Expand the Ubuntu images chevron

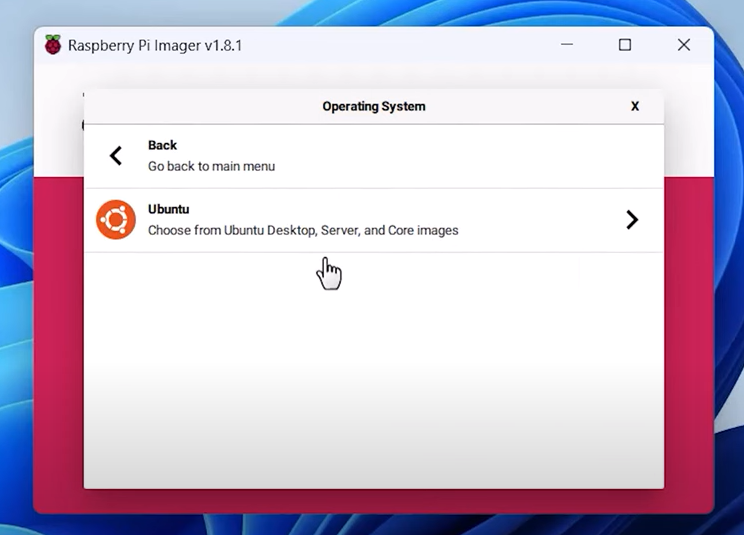tap(632, 220)
